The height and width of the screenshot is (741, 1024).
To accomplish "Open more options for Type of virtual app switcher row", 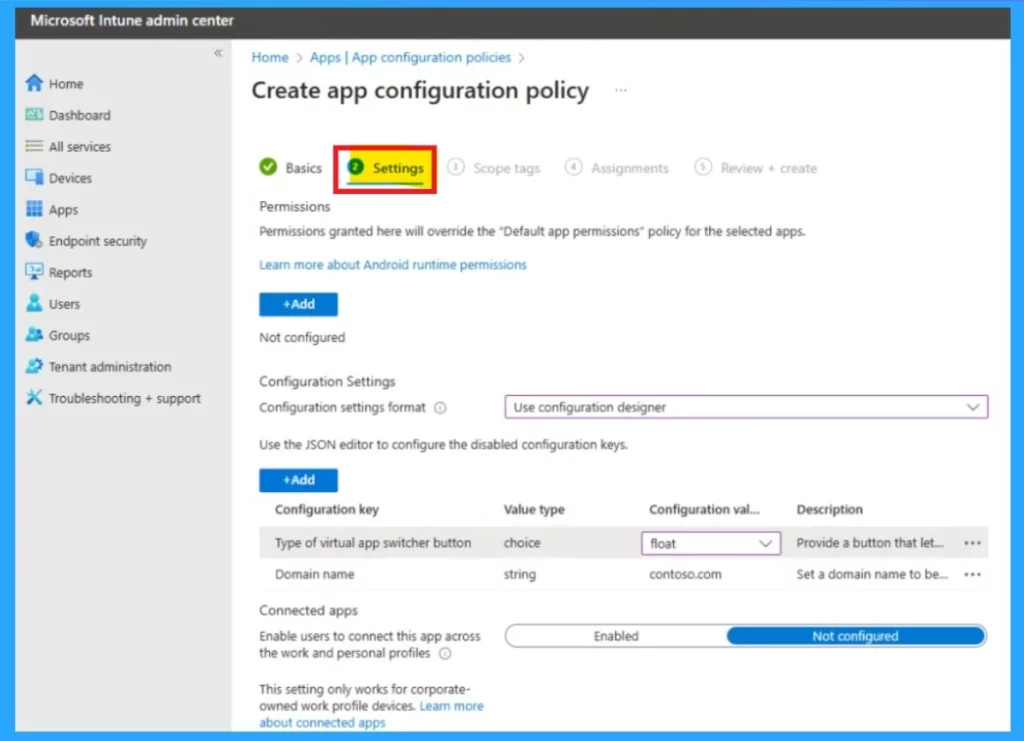I will [972, 543].
